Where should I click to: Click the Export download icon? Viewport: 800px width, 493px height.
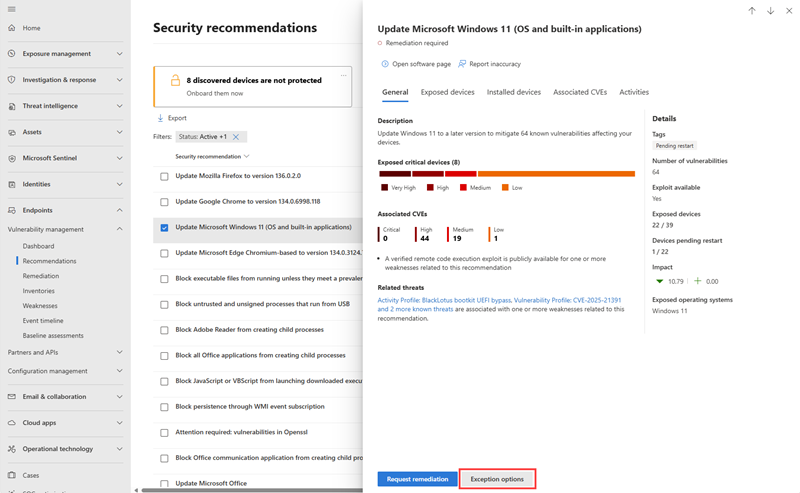click(160, 118)
